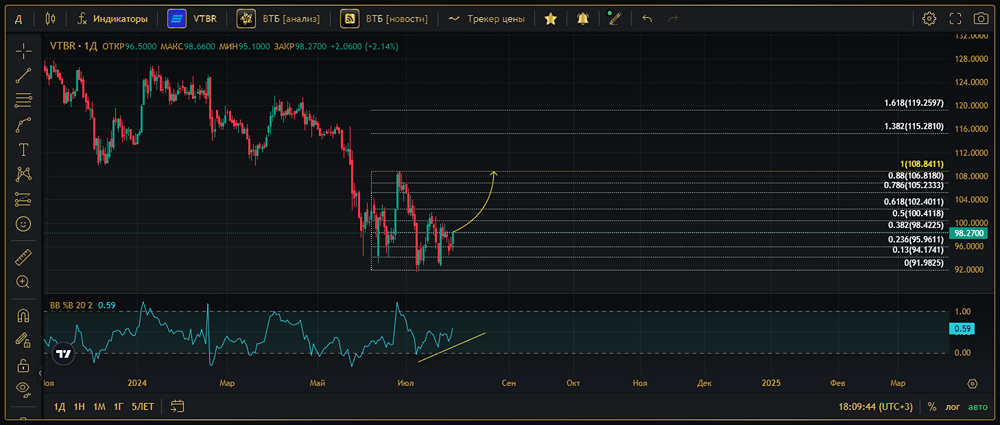
Task: Click the VTBR button
Action: click(193, 19)
